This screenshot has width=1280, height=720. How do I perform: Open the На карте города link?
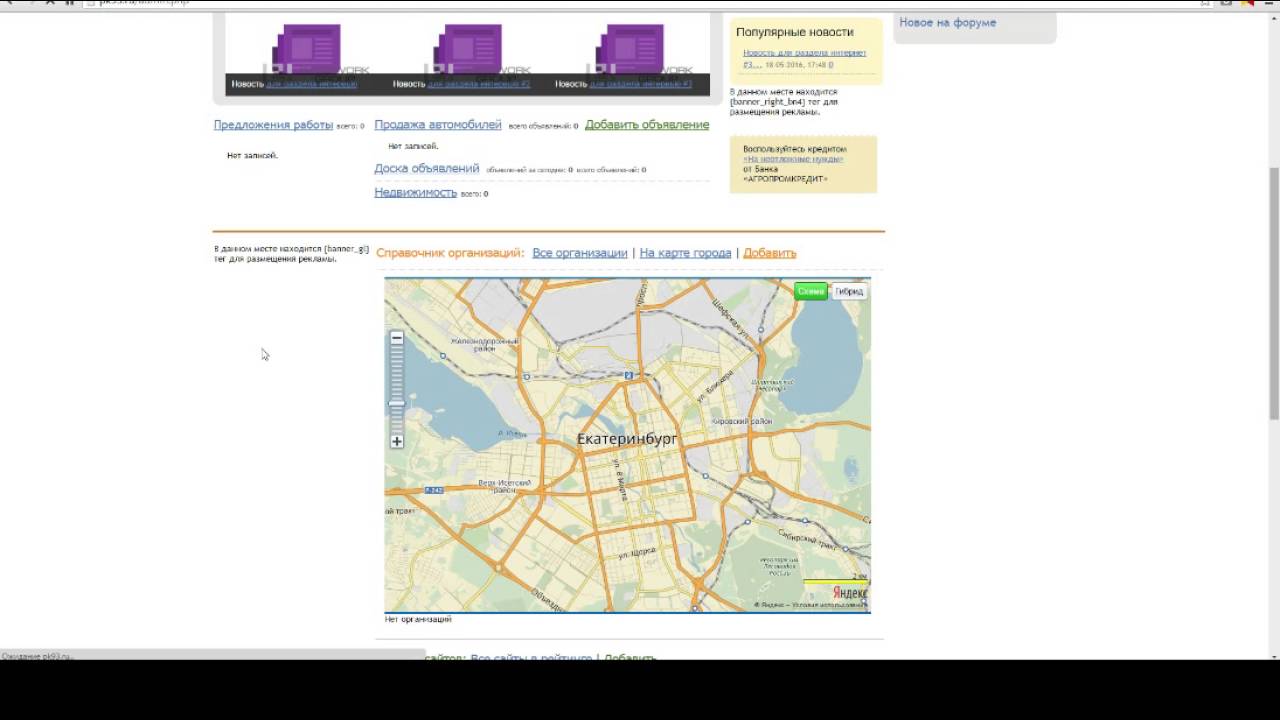pos(685,253)
